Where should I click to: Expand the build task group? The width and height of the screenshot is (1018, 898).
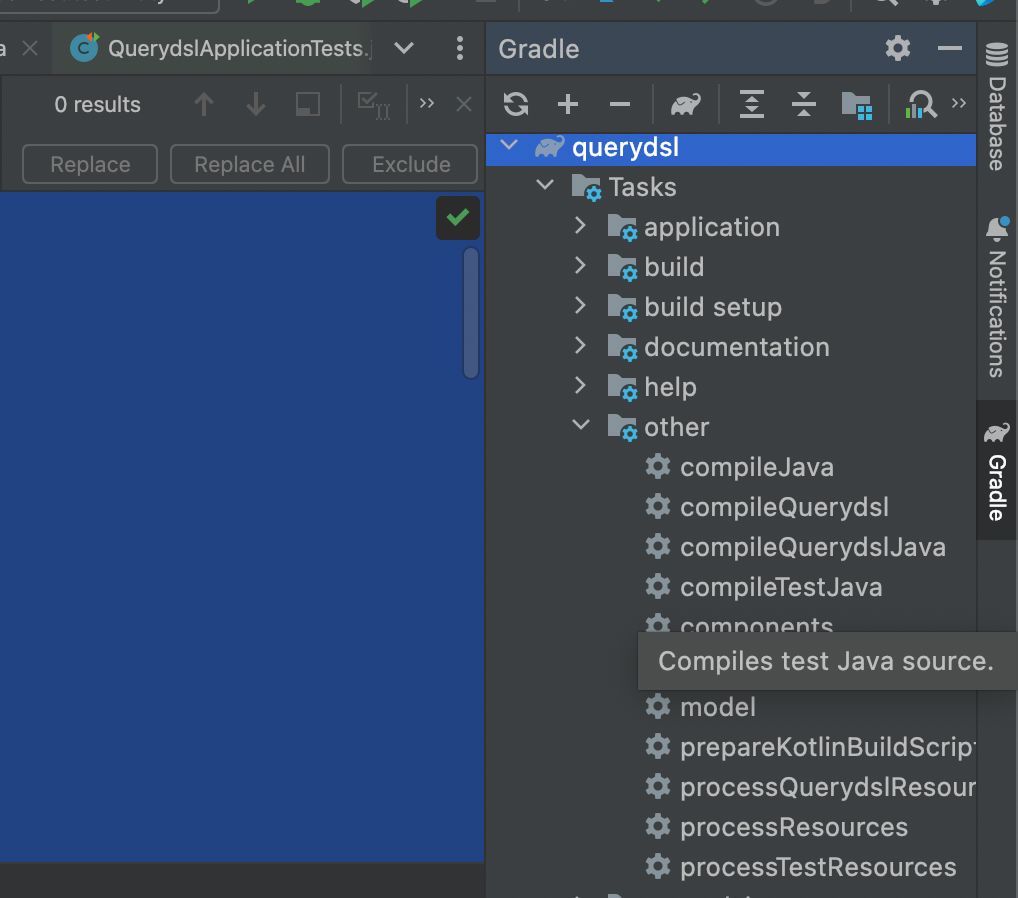(580, 266)
